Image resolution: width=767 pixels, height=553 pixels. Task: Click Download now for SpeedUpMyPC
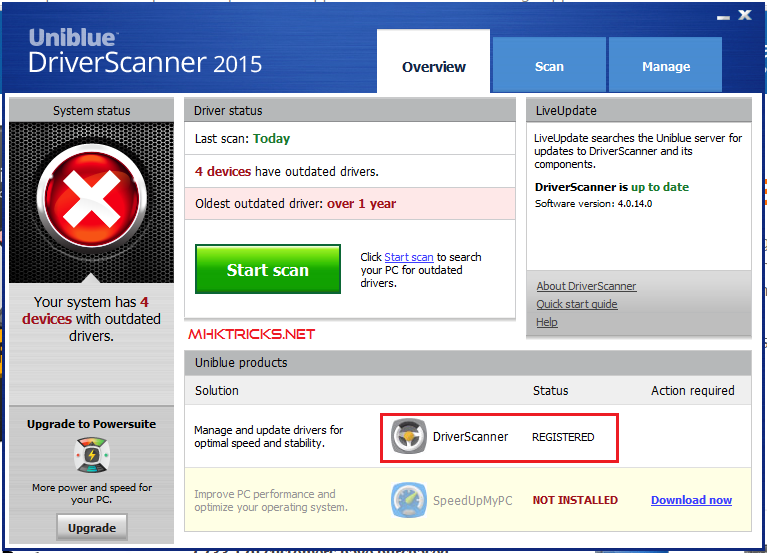(691, 500)
